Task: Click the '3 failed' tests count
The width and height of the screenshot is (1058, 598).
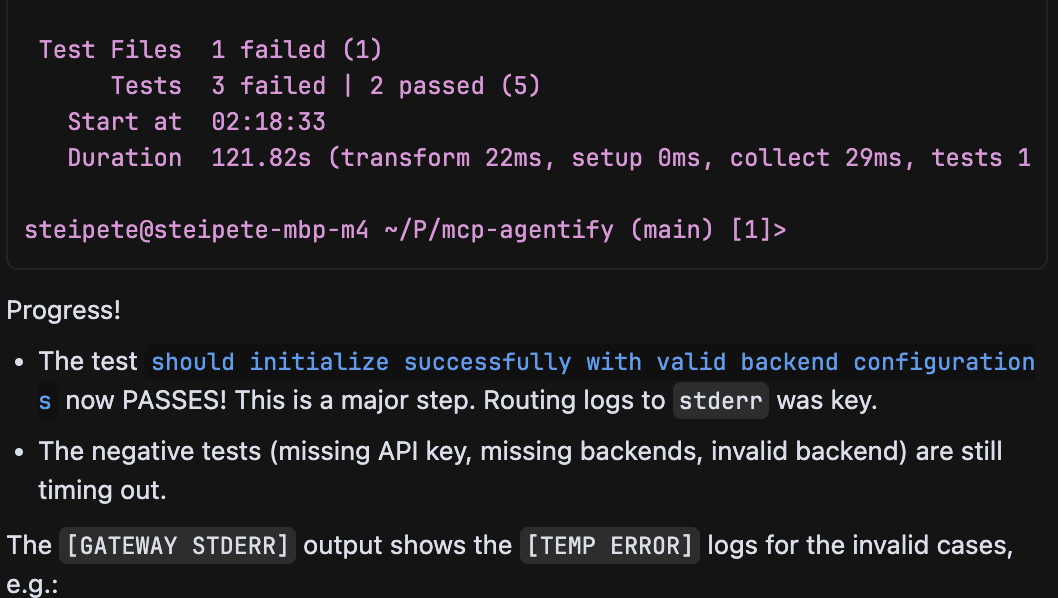Action: tap(268, 86)
